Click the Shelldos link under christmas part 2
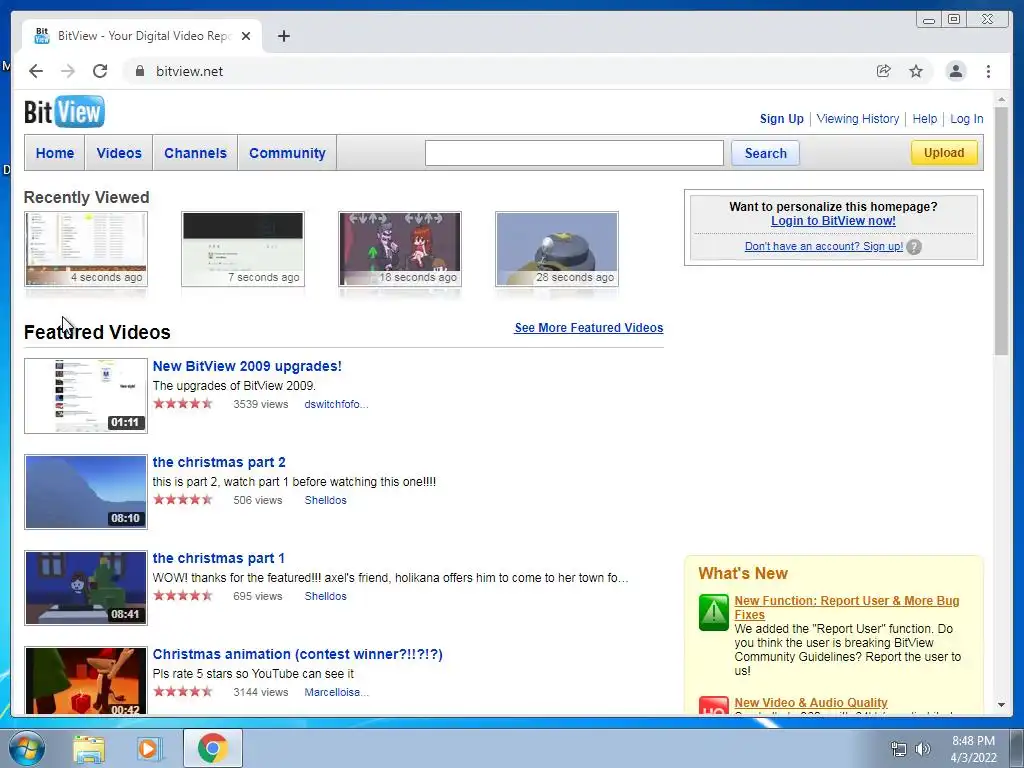The width and height of the screenshot is (1024, 768). [x=325, y=500]
